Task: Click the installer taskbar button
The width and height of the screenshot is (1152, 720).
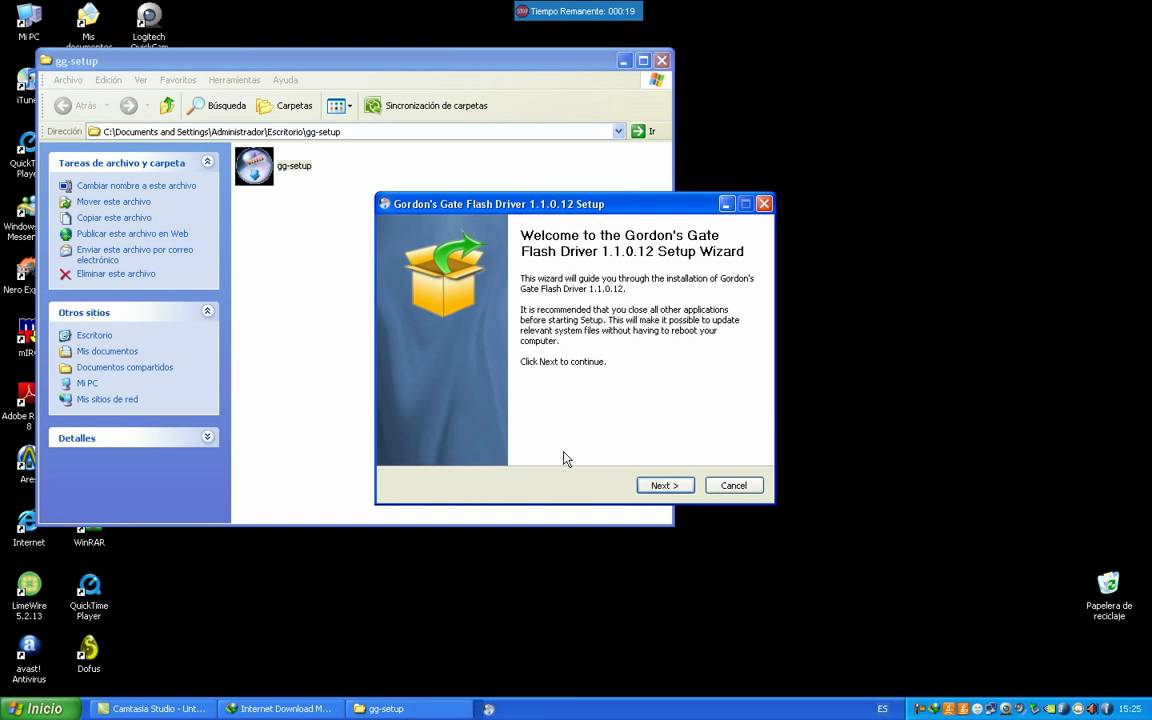Action: click(489, 709)
